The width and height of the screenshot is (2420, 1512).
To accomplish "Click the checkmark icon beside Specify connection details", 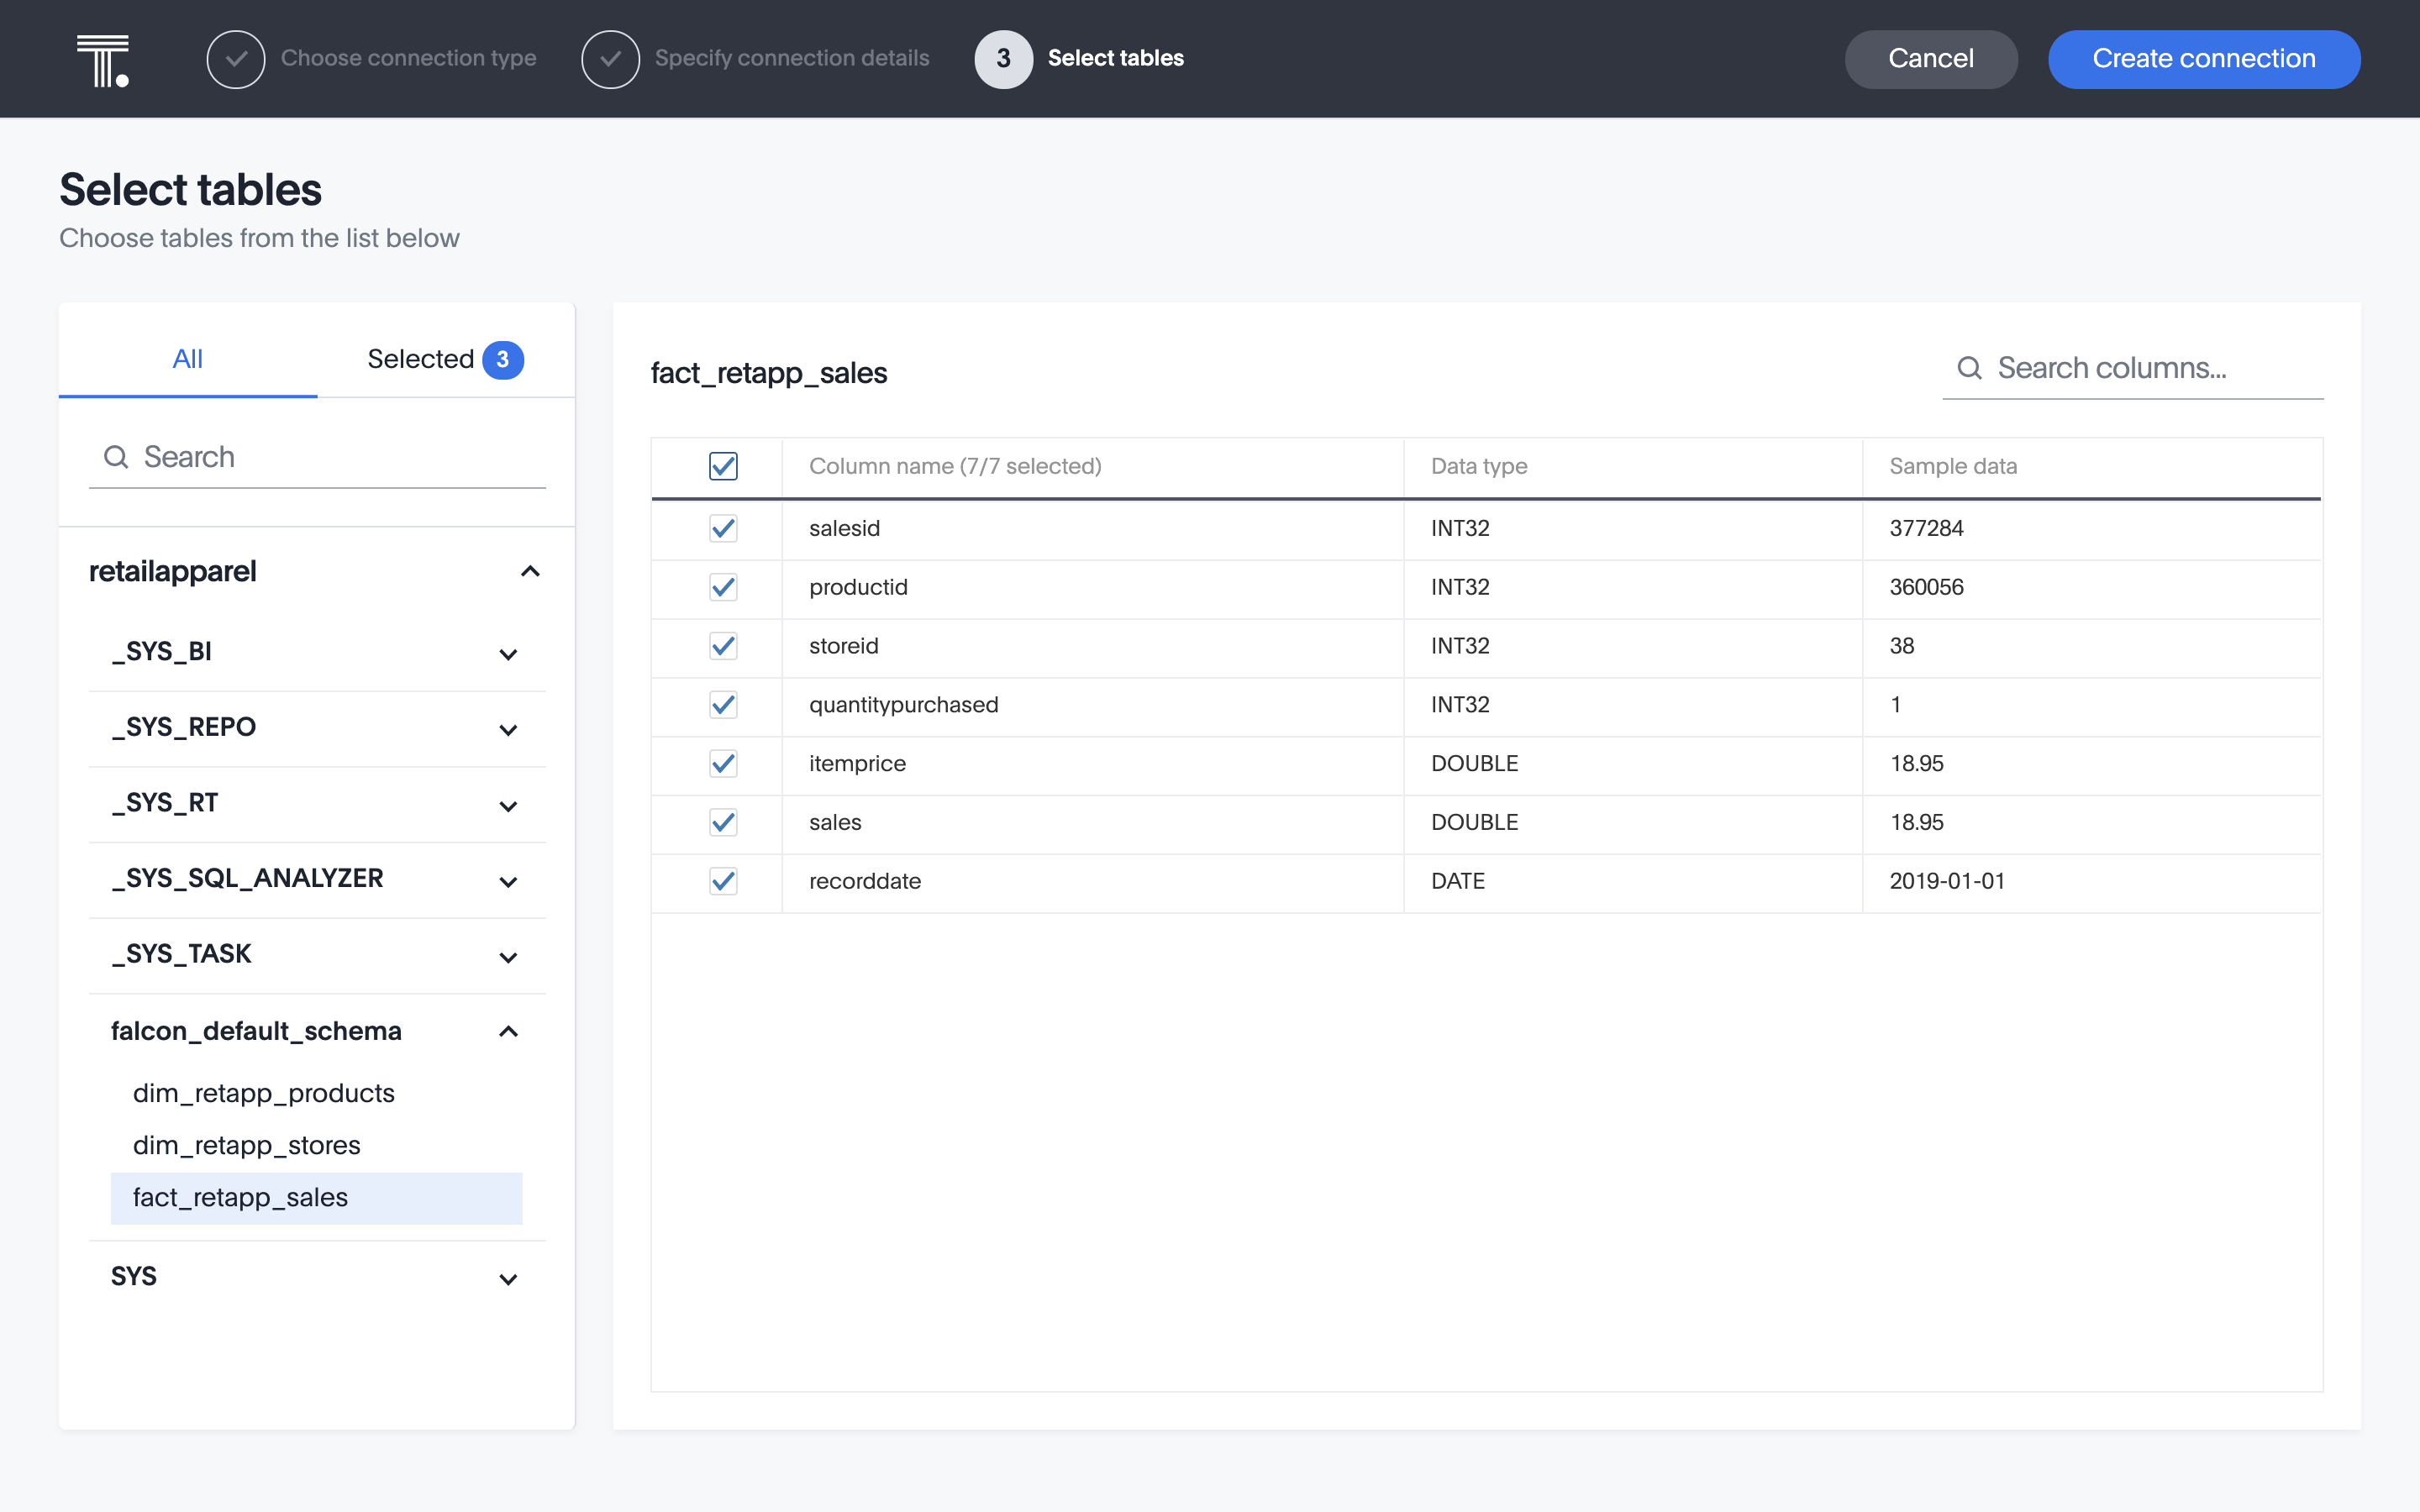I will pyautogui.click(x=610, y=58).
